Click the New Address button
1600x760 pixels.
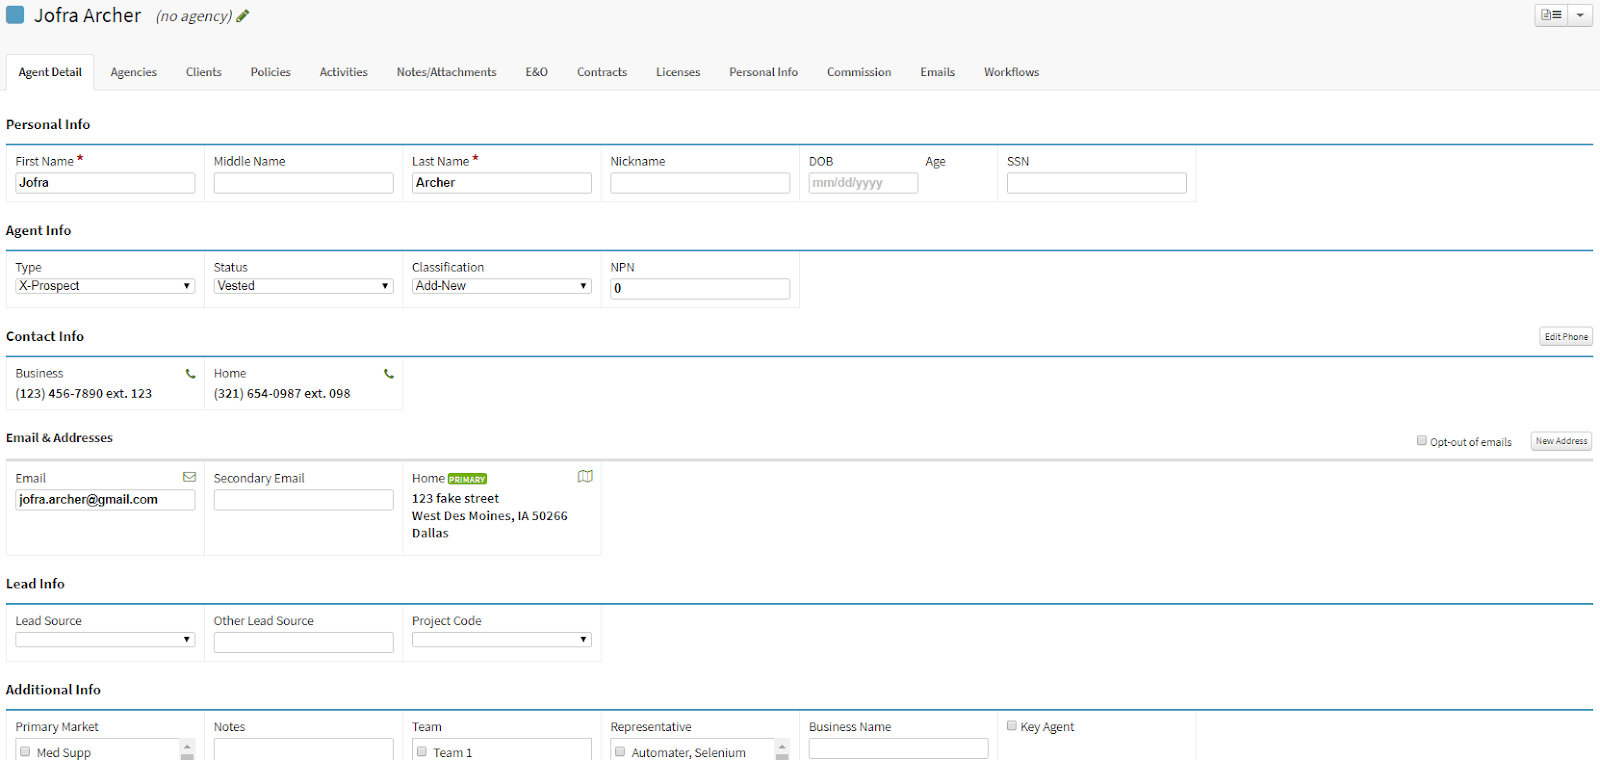(x=1560, y=441)
